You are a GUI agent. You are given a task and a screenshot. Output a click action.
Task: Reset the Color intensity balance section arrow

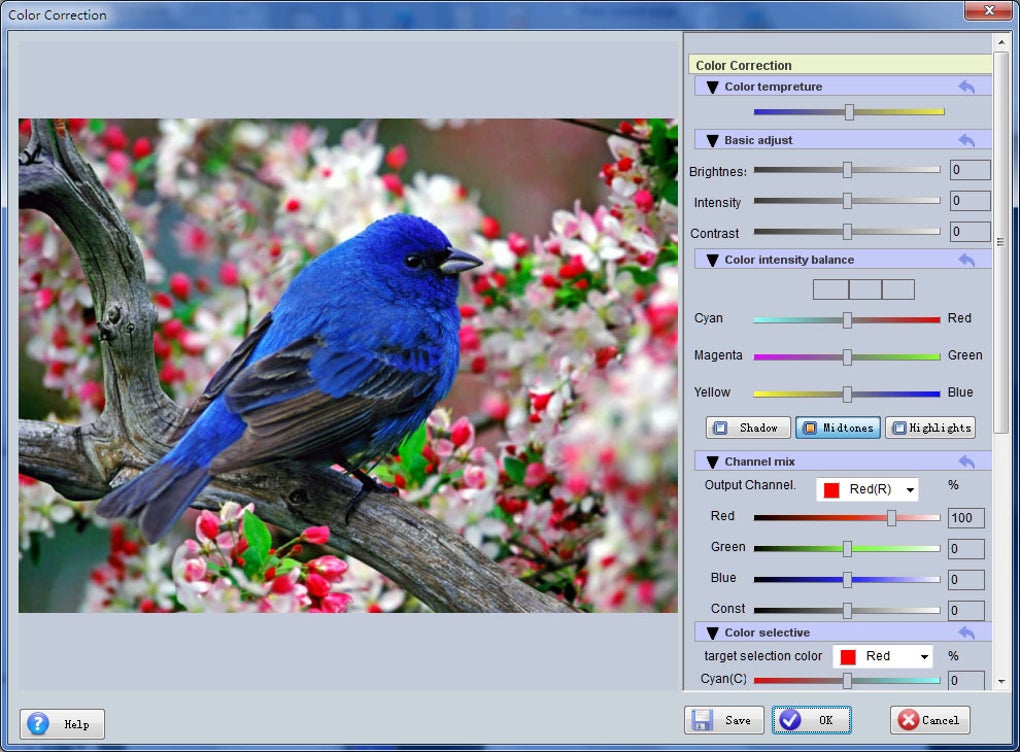(x=967, y=260)
